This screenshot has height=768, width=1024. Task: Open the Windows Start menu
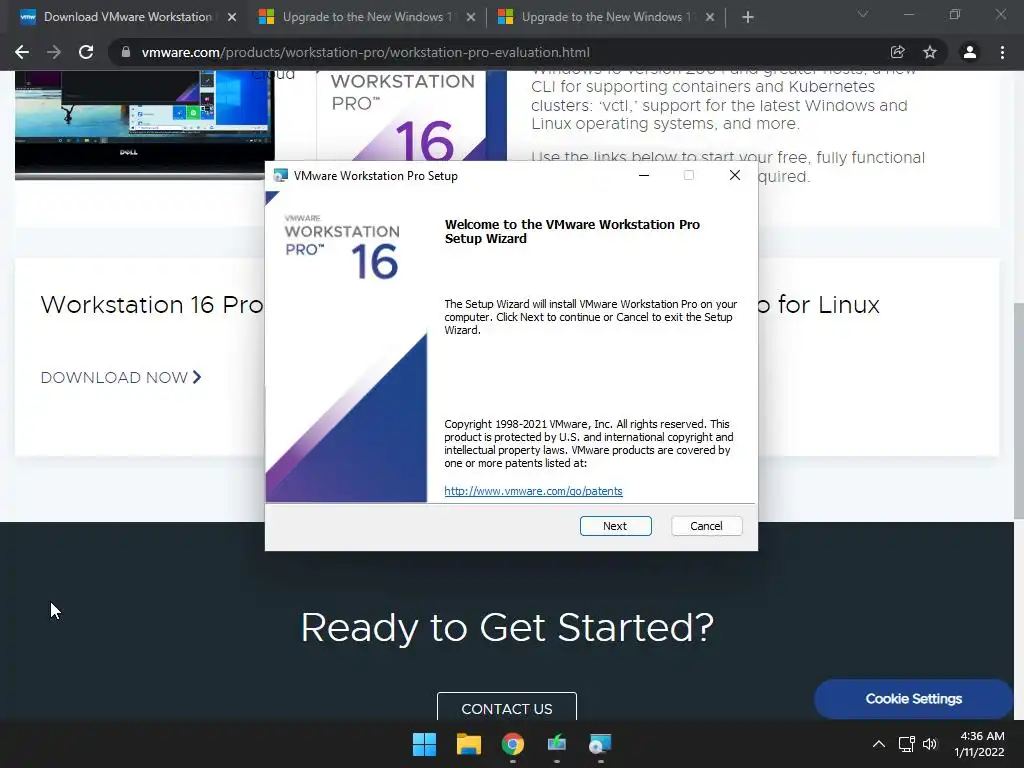(424, 744)
